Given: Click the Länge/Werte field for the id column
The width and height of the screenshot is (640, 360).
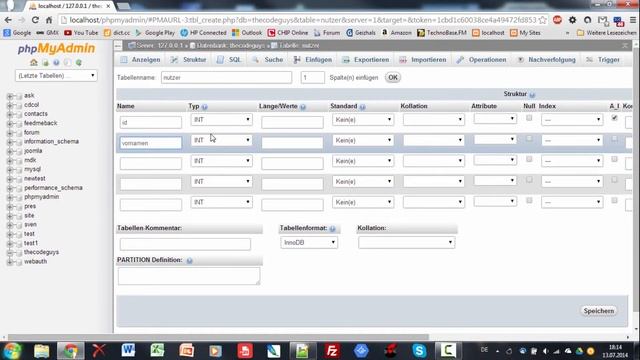Looking at the screenshot, I should coord(292,122).
